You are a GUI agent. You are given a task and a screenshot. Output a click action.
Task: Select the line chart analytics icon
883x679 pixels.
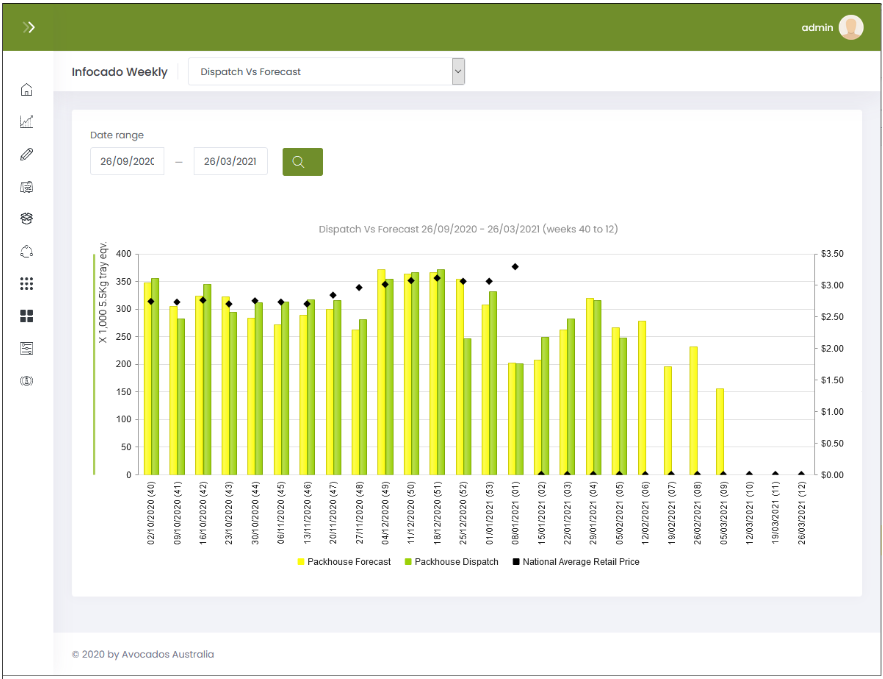point(27,121)
